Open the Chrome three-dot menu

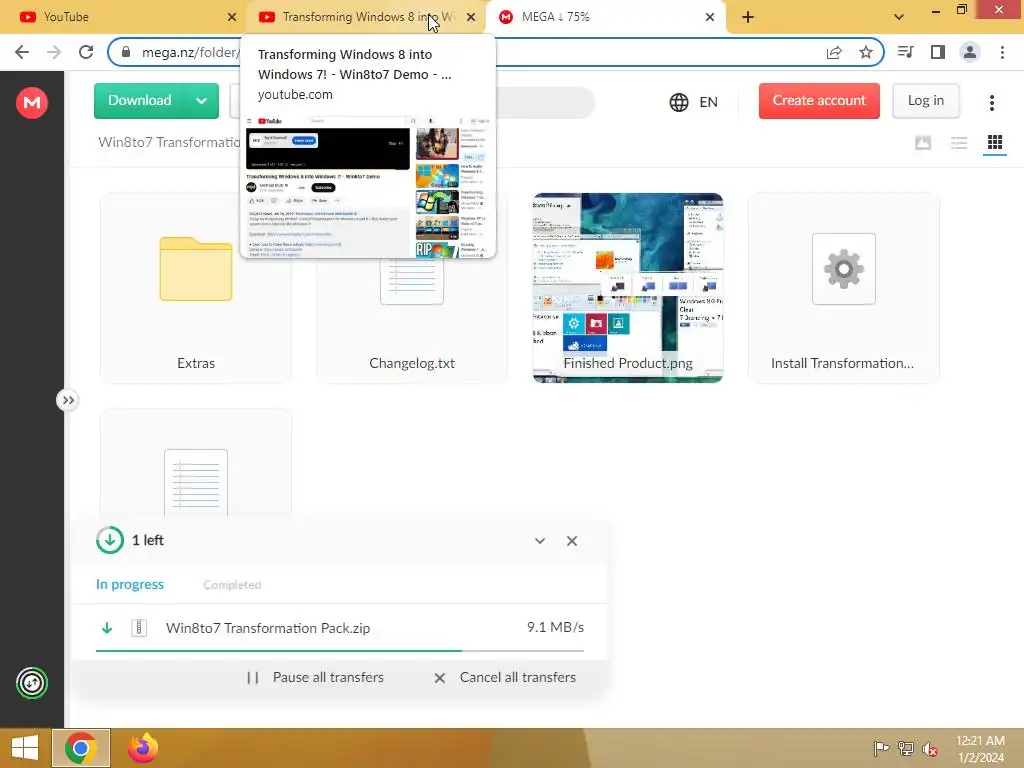(x=1002, y=52)
